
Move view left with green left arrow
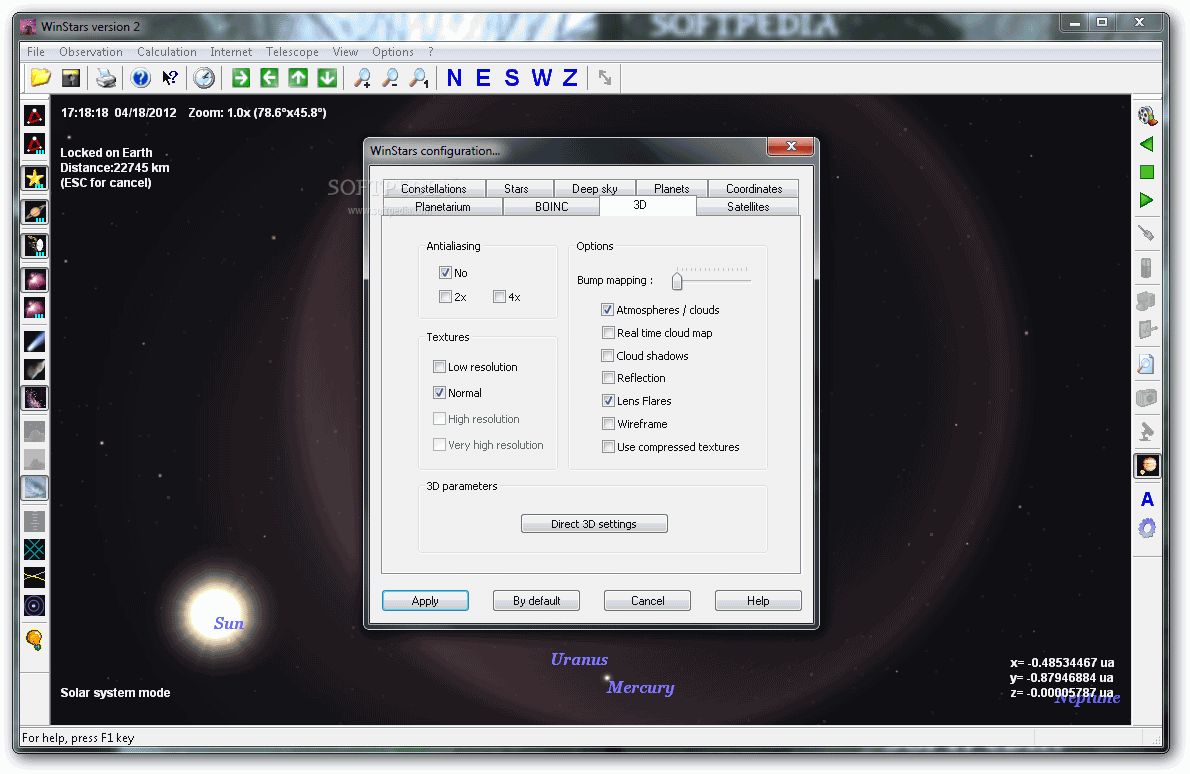[x=269, y=77]
